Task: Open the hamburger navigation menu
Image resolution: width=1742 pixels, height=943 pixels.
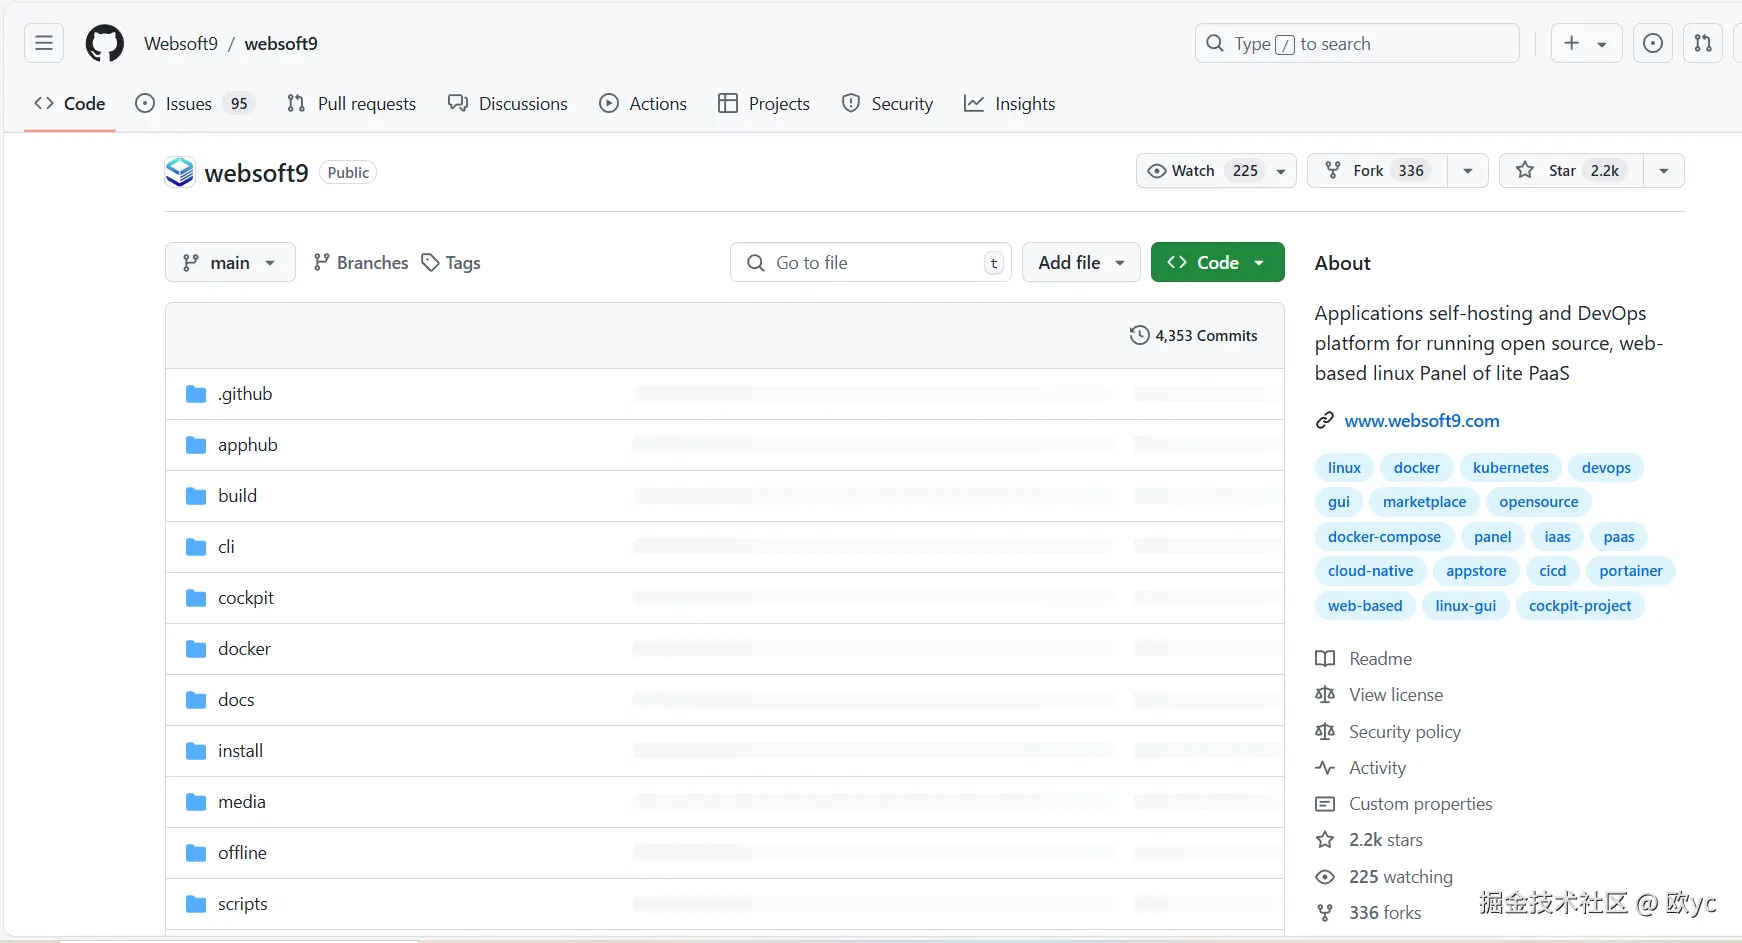Action: point(44,43)
